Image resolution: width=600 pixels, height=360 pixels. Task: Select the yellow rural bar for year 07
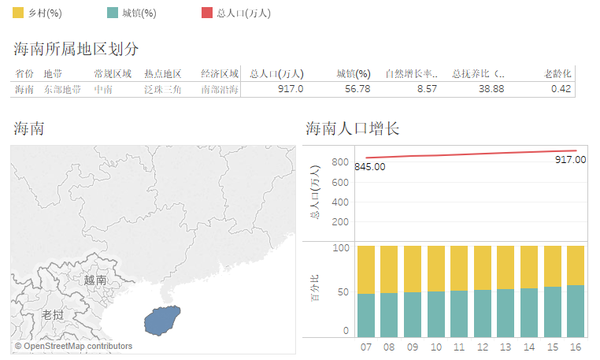[366, 270]
